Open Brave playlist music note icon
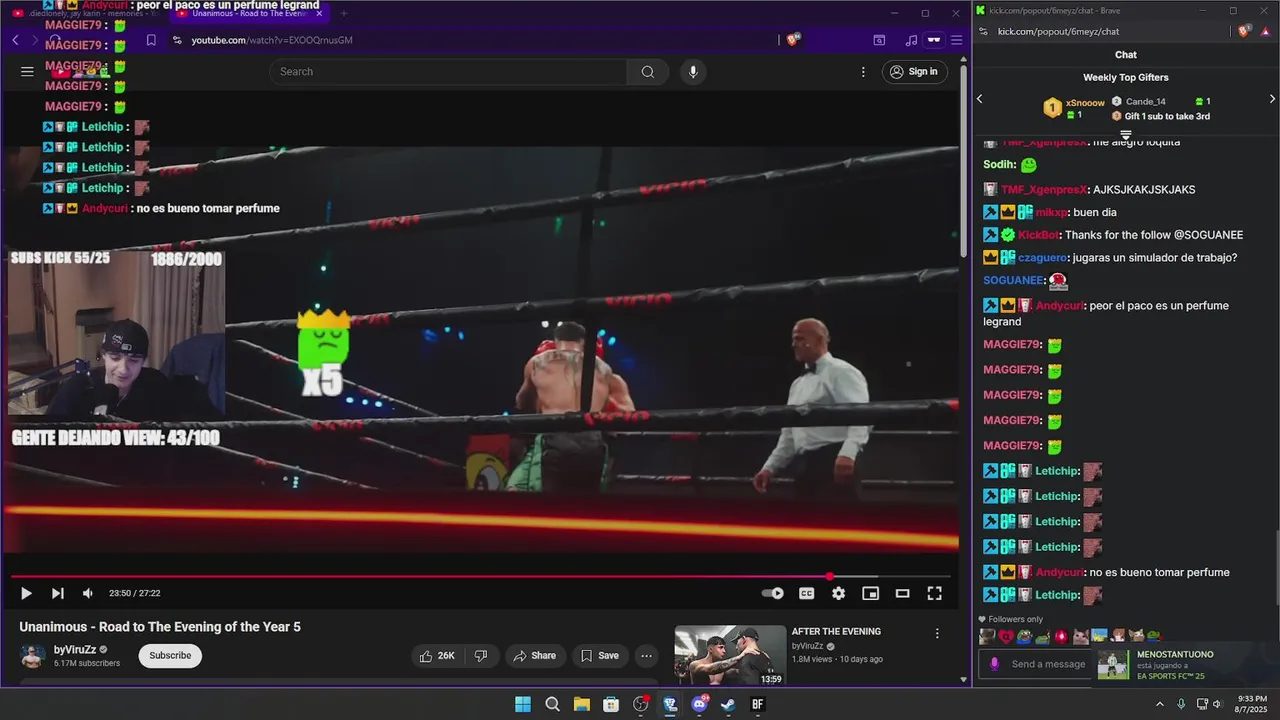This screenshot has height=720, width=1280. (910, 40)
